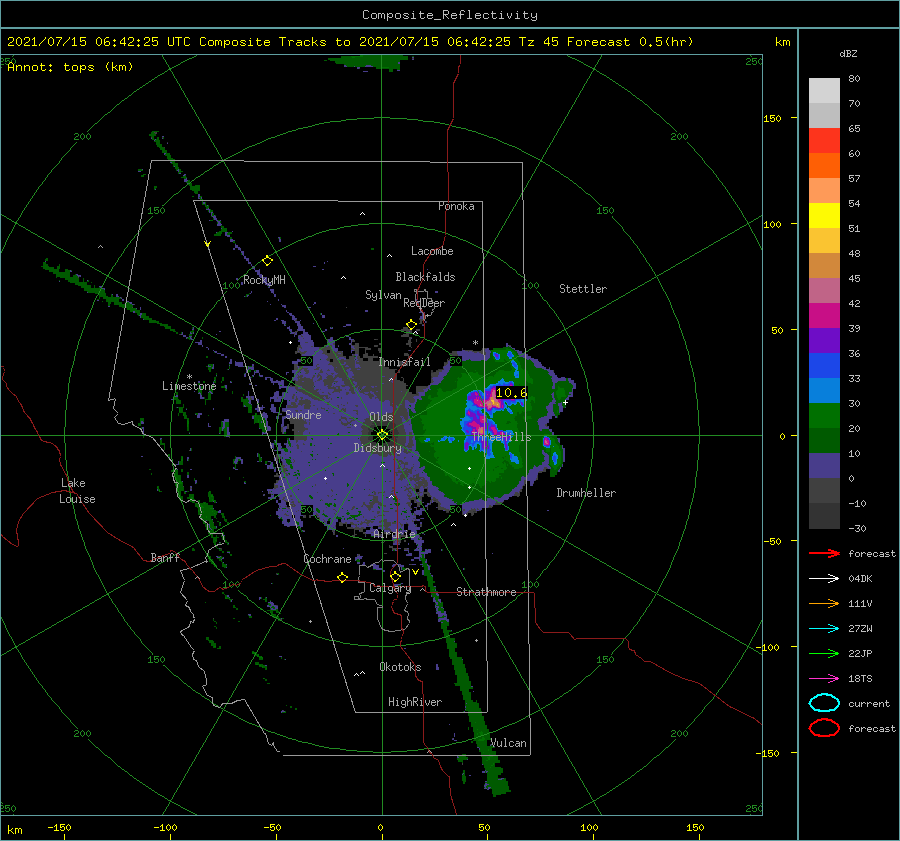This screenshot has width=900, height=841.
Task: Pick the bright red dBZ legend swatch
Action: coord(824,141)
